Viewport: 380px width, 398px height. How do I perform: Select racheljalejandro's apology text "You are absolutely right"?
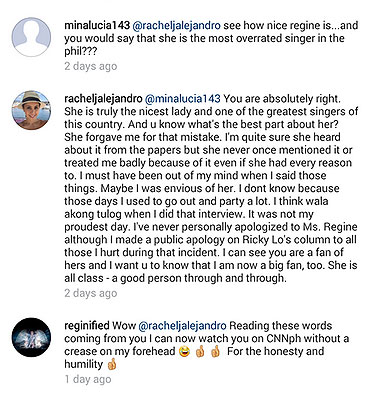click(x=211, y=188)
